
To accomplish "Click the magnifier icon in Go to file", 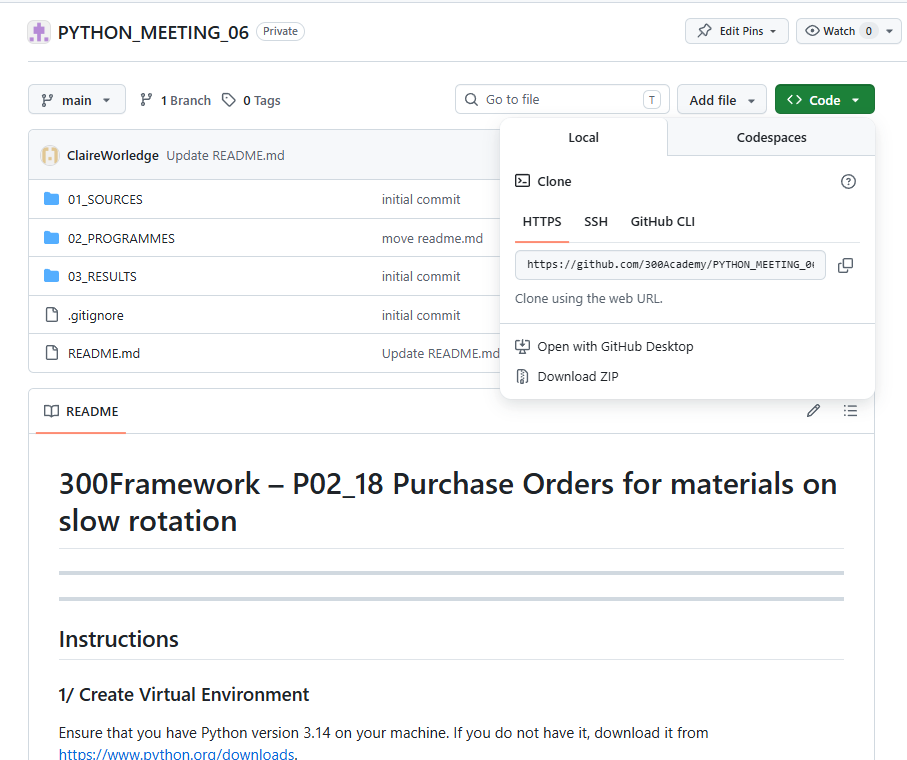I will pyautogui.click(x=471, y=99).
